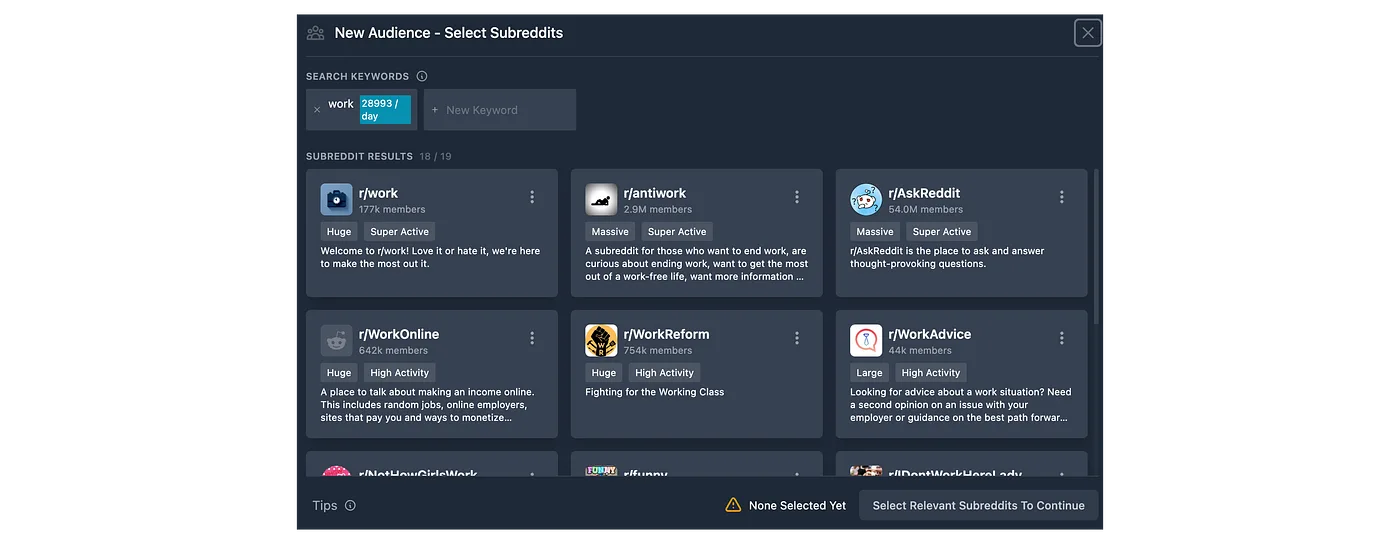Viewport: 1400px width, 544px height.
Task: Open the r/WorkOnline card options menu
Action: point(532,339)
